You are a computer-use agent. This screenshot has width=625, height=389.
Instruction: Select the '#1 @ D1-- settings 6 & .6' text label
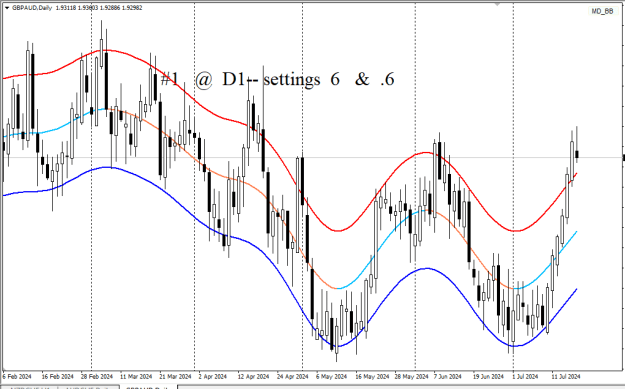point(277,79)
